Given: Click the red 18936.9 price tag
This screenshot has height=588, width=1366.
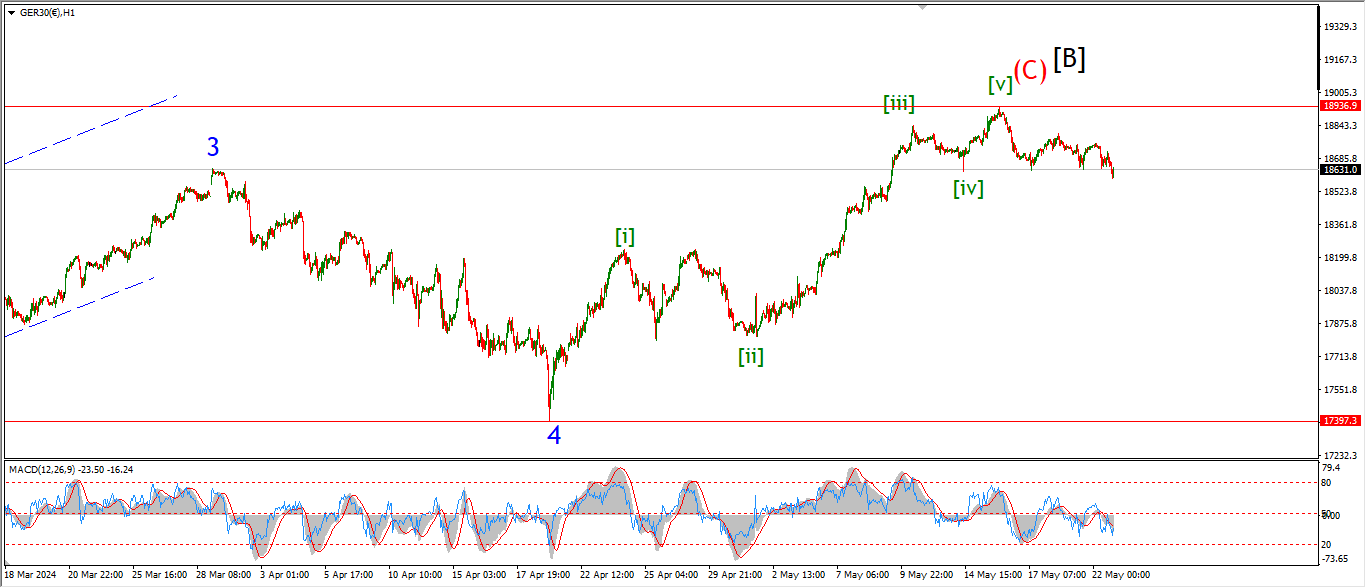Looking at the screenshot, I should [1339, 105].
